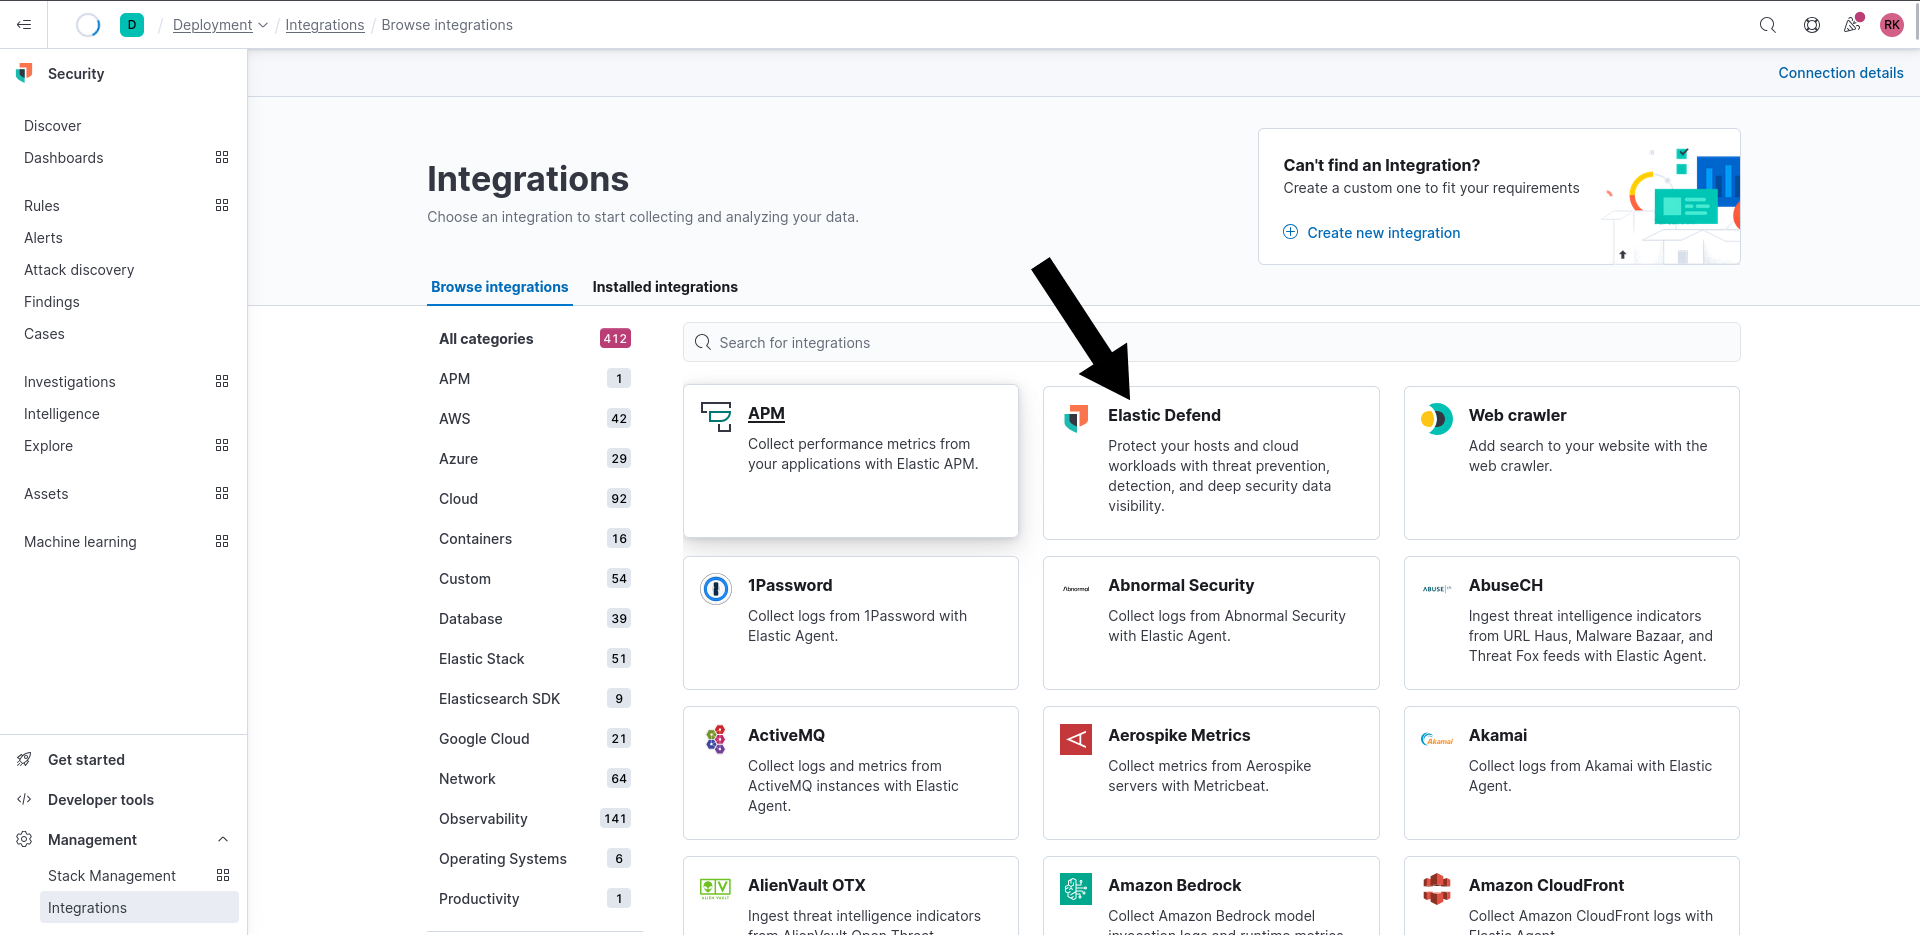Collapse the side navigation menu icon

(x=24, y=25)
